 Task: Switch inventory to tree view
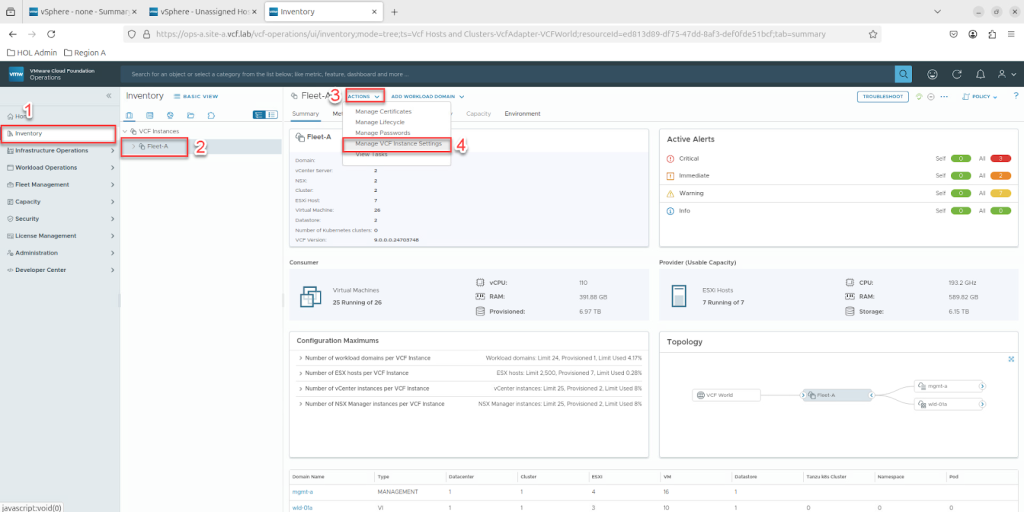pos(259,115)
